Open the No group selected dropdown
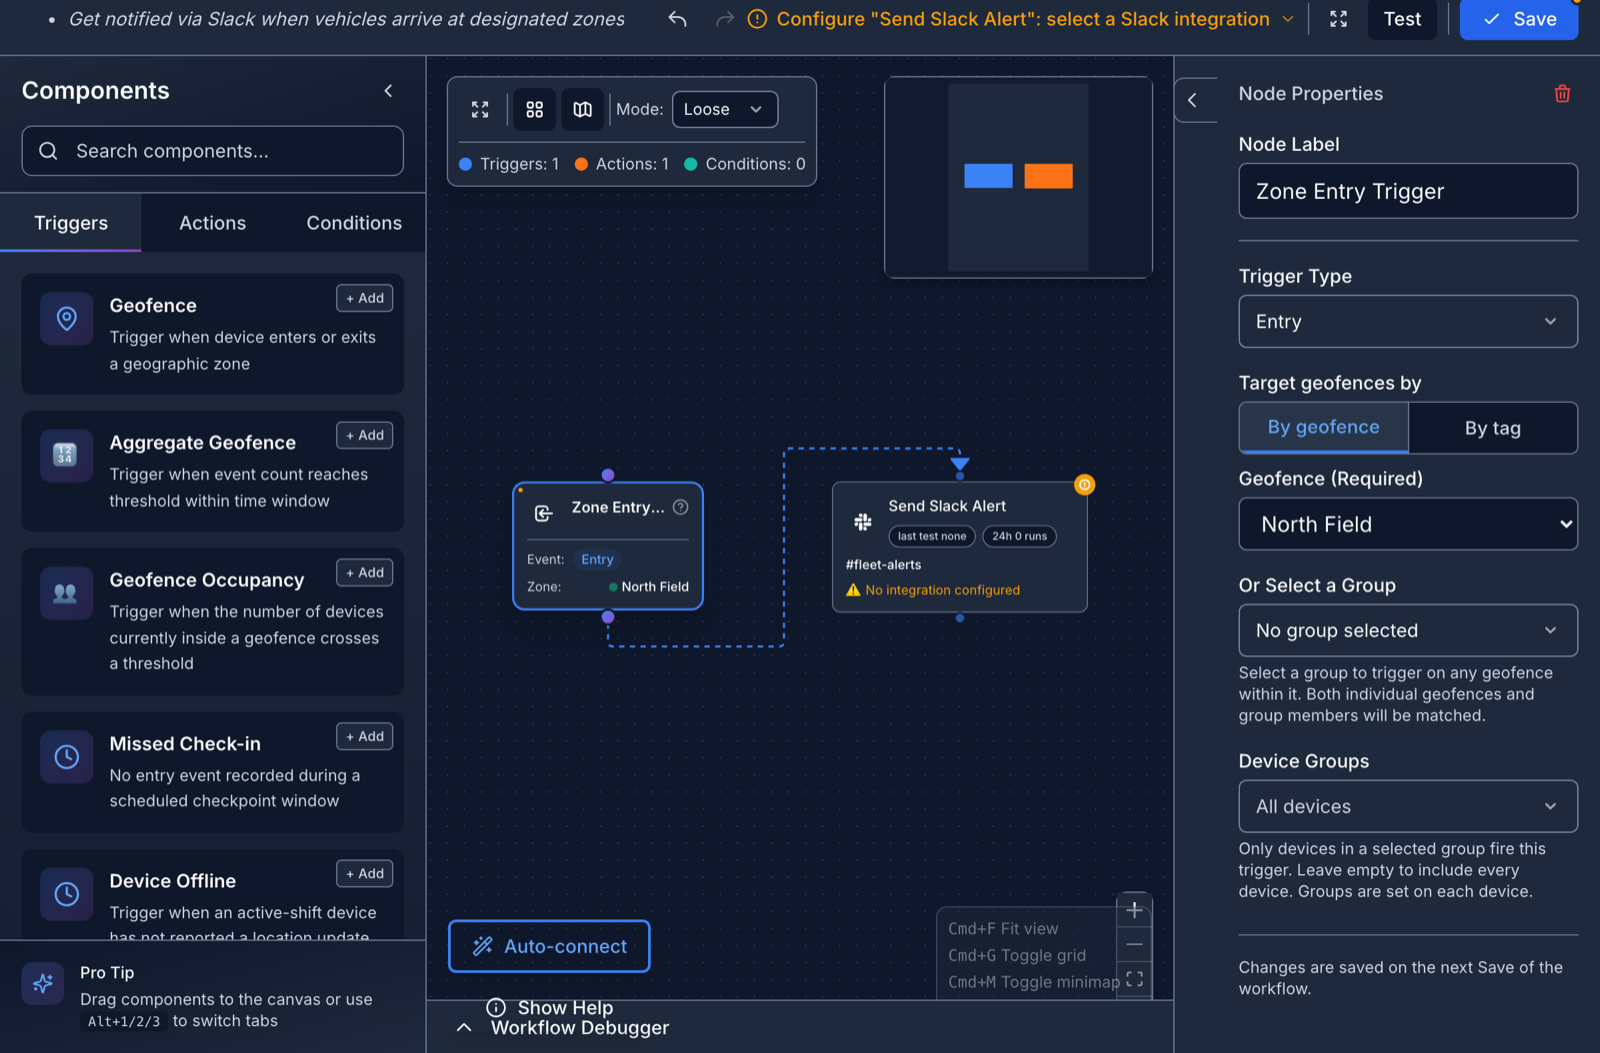Image resolution: width=1600 pixels, height=1053 pixels. coord(1408,630)
